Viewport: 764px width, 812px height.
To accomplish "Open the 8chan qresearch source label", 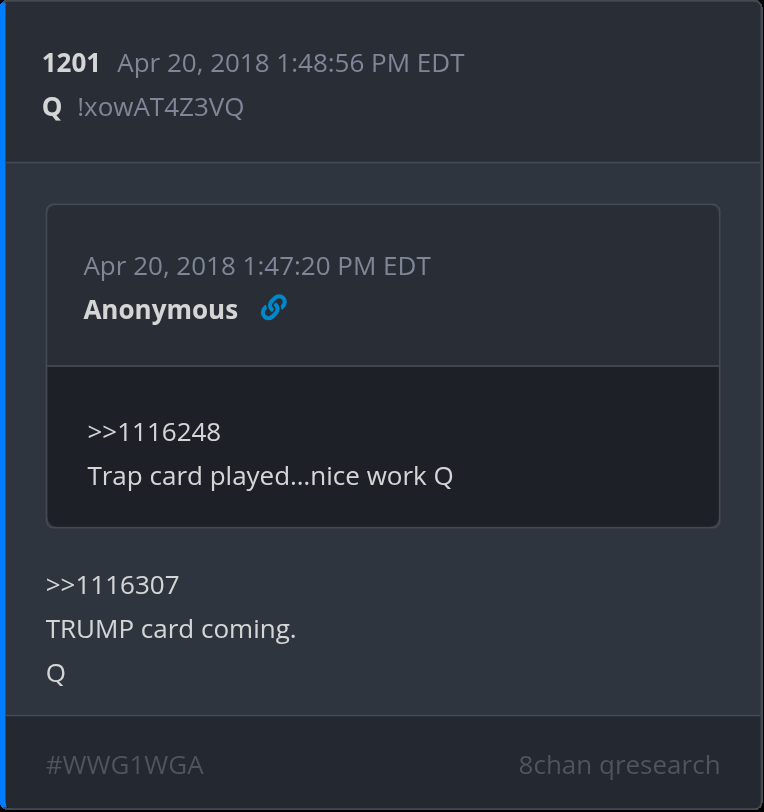I will [x=619, y=765].
